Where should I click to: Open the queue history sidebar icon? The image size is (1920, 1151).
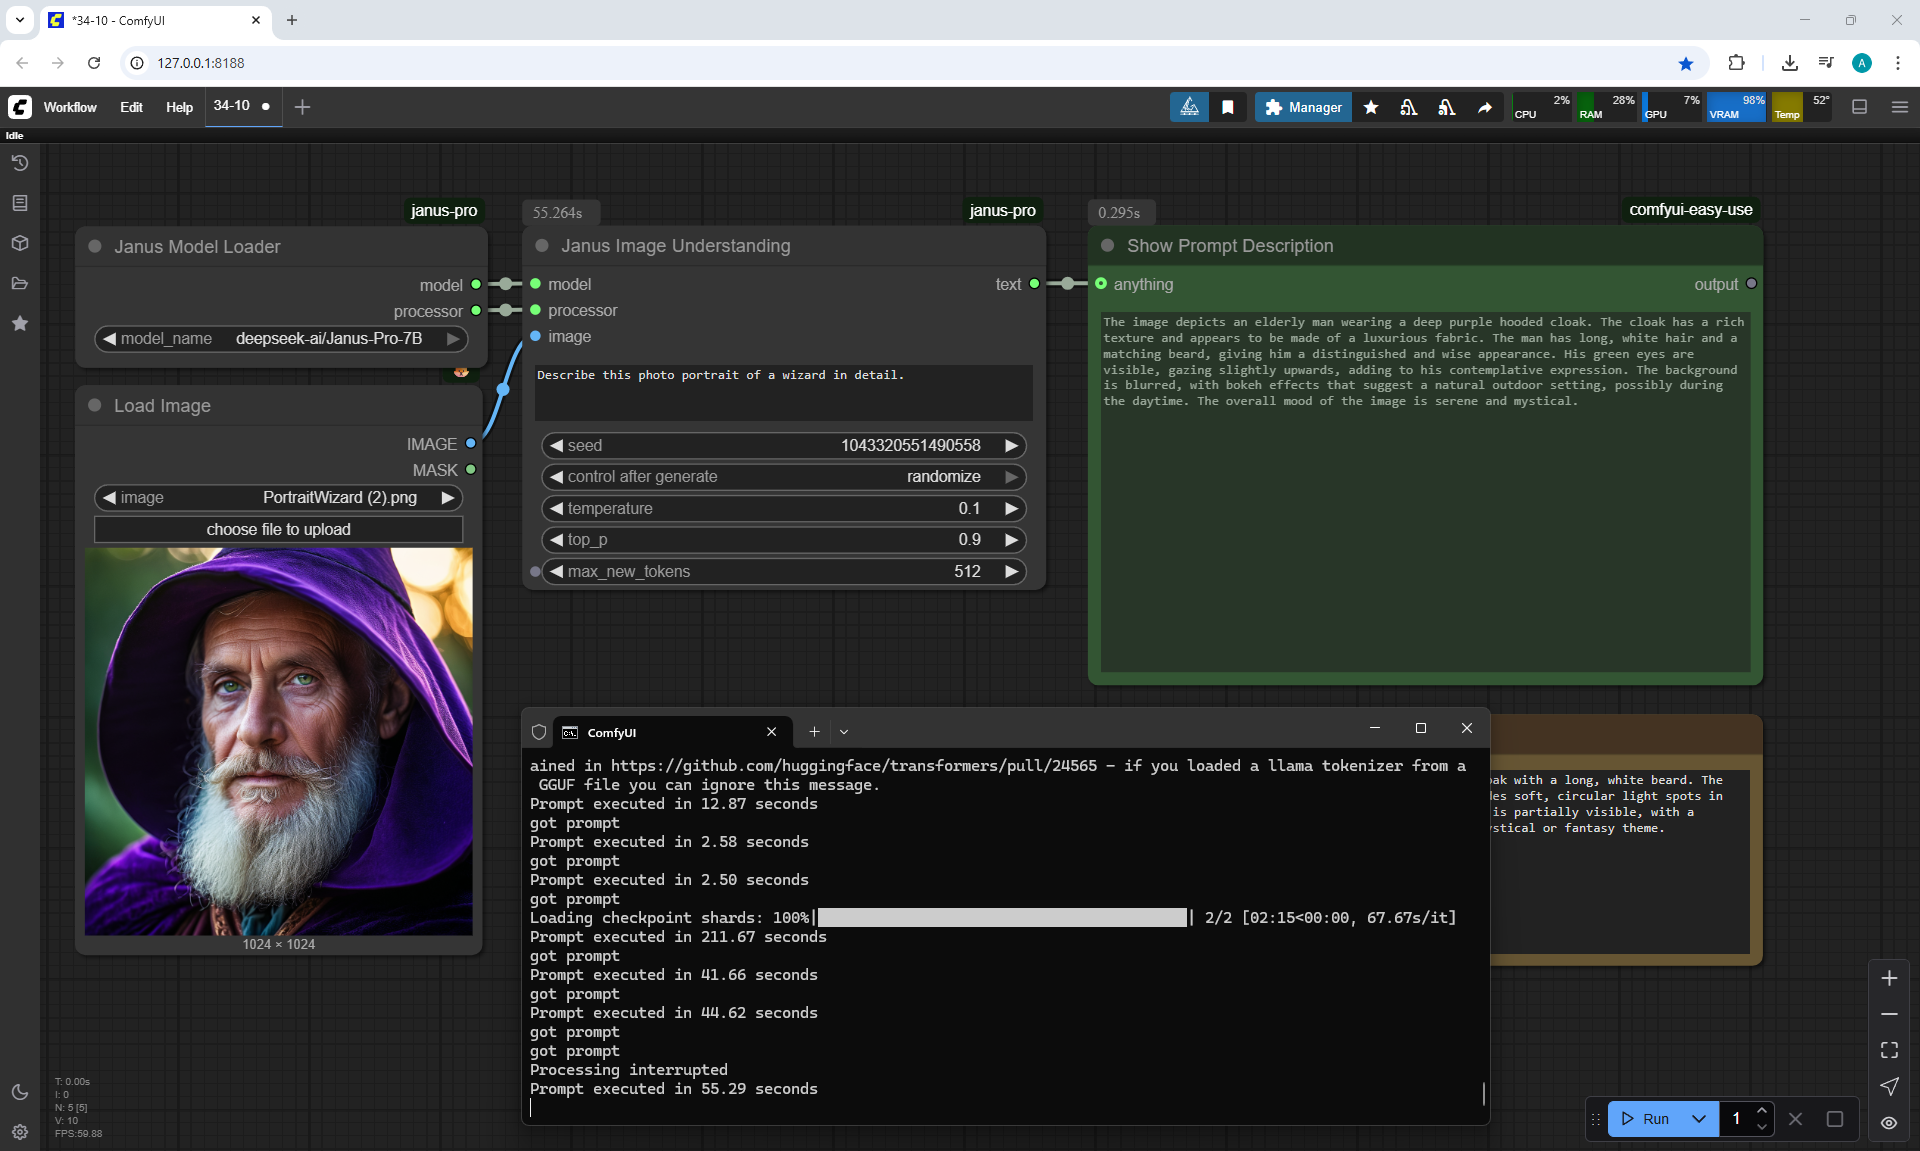click(x=19, y=163)
